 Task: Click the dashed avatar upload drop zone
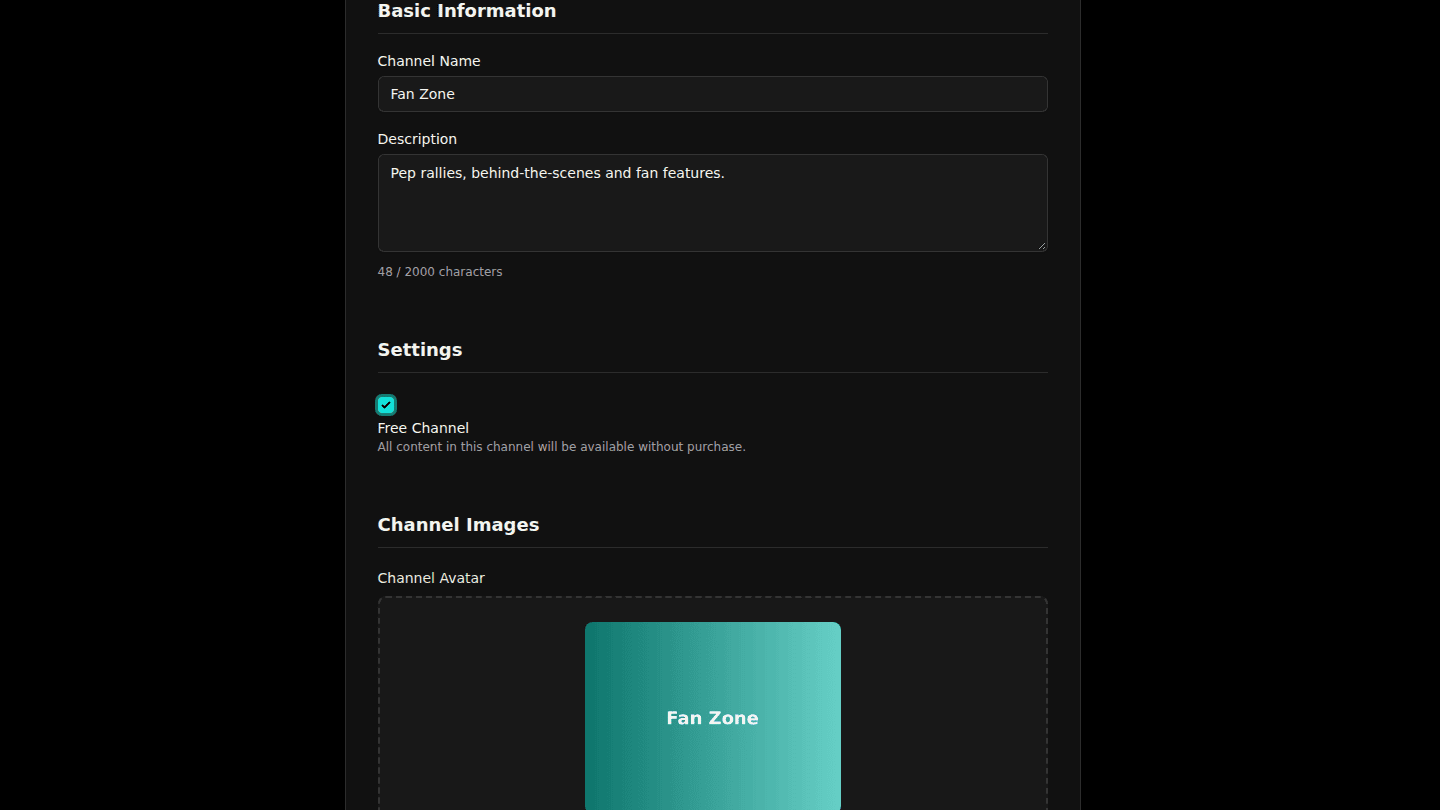[x=712, y=704]
